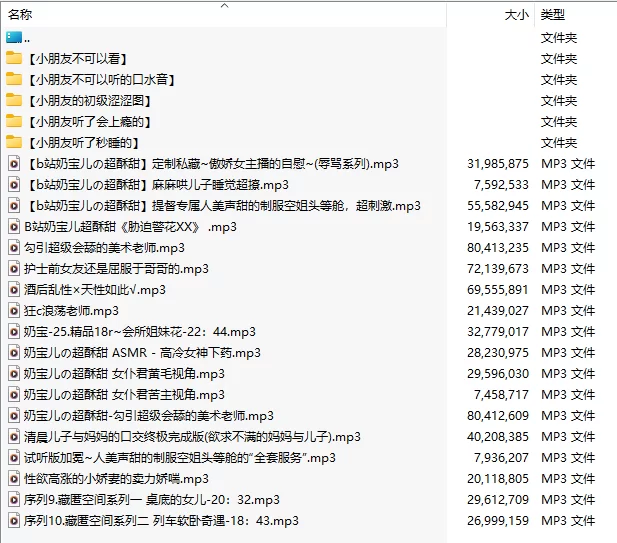Click the size value 29,612,709
The image size is (617, 543).
(498, 500)
